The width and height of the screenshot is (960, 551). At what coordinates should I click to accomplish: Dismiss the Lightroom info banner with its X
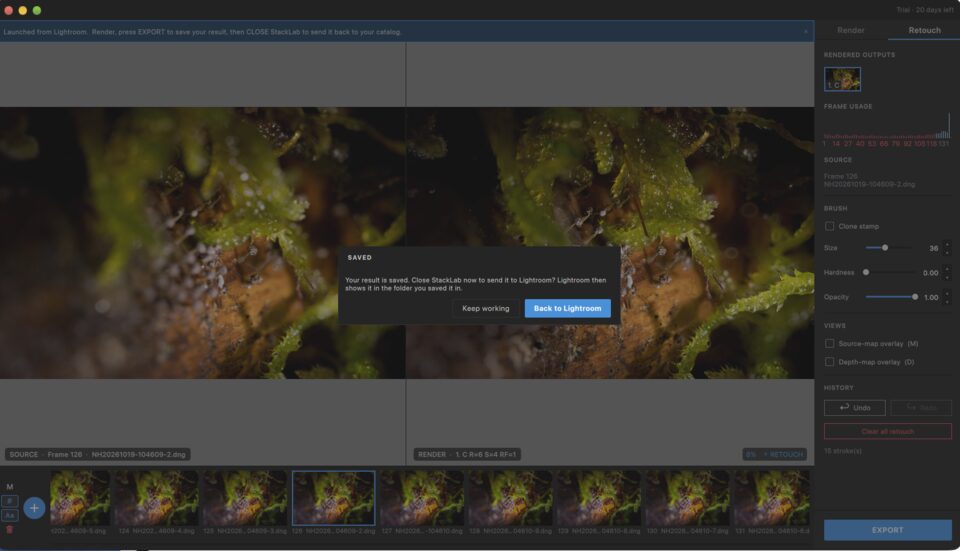[x=806, y=32]
